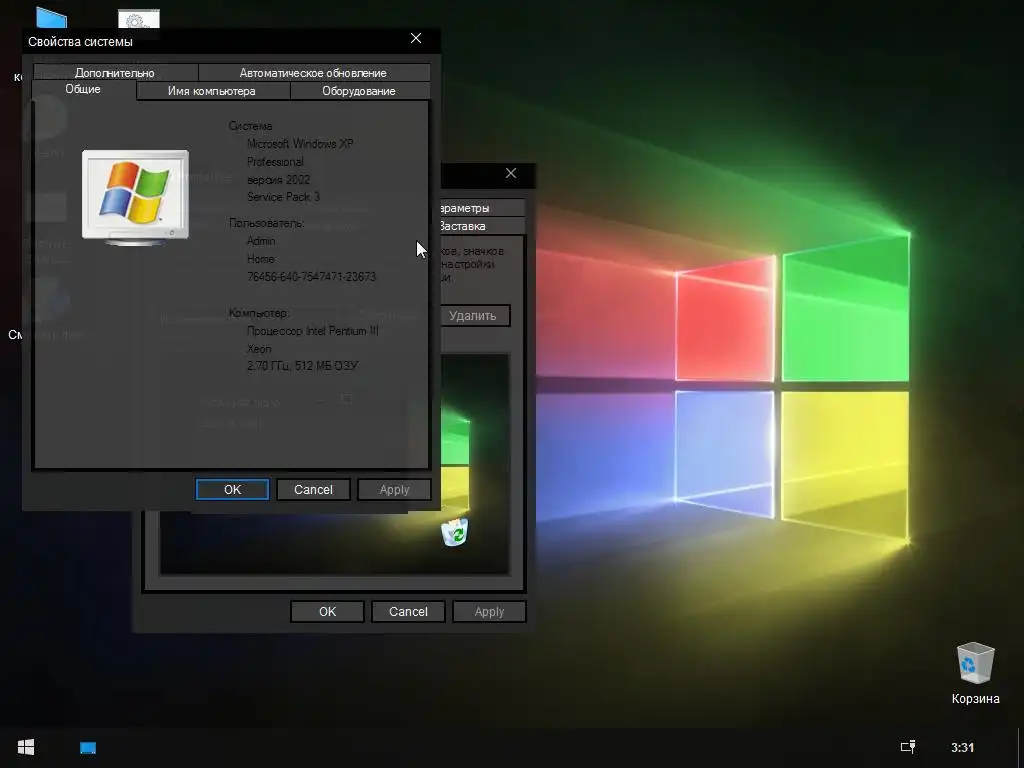Open the Имя компьютера tab
Viewport: 1024px width, 768px height.
[x=212, y=91]
